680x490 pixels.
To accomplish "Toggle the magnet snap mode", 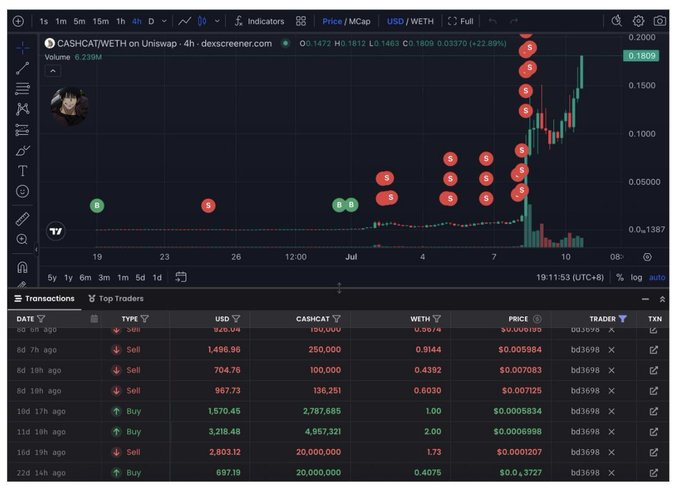I will pos(23,267).
